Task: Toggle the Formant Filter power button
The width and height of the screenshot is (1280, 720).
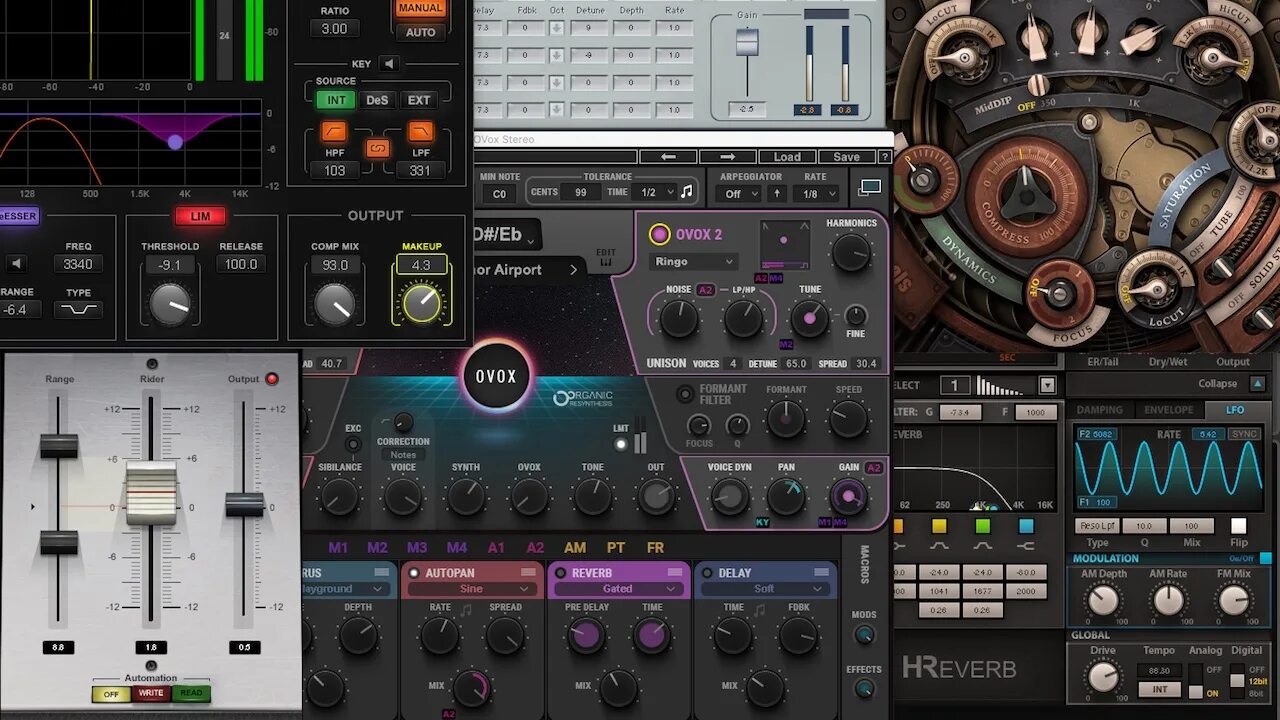Action: click(x=685, y=394)
